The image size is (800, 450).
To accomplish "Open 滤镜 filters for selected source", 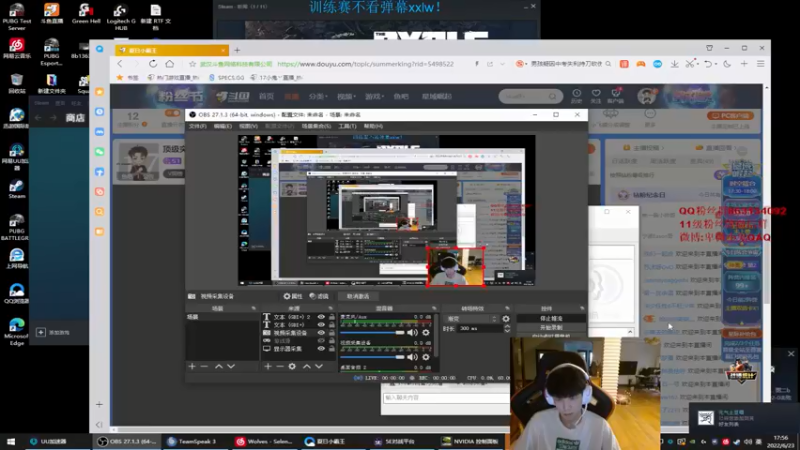I will [x=319, y=296].
